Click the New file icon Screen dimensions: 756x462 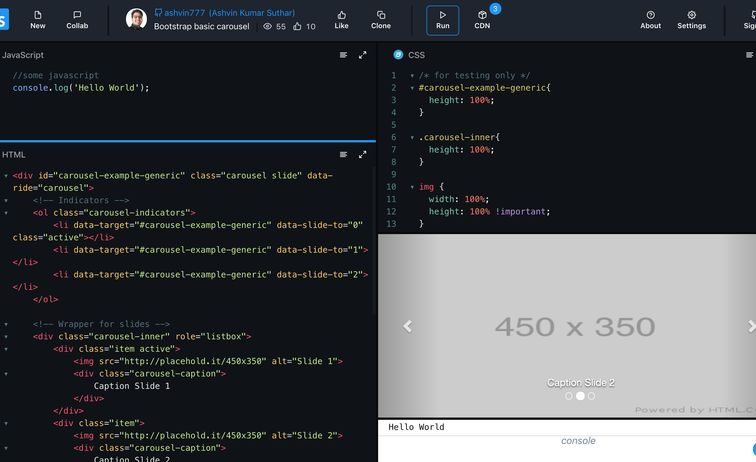[38, 20]
